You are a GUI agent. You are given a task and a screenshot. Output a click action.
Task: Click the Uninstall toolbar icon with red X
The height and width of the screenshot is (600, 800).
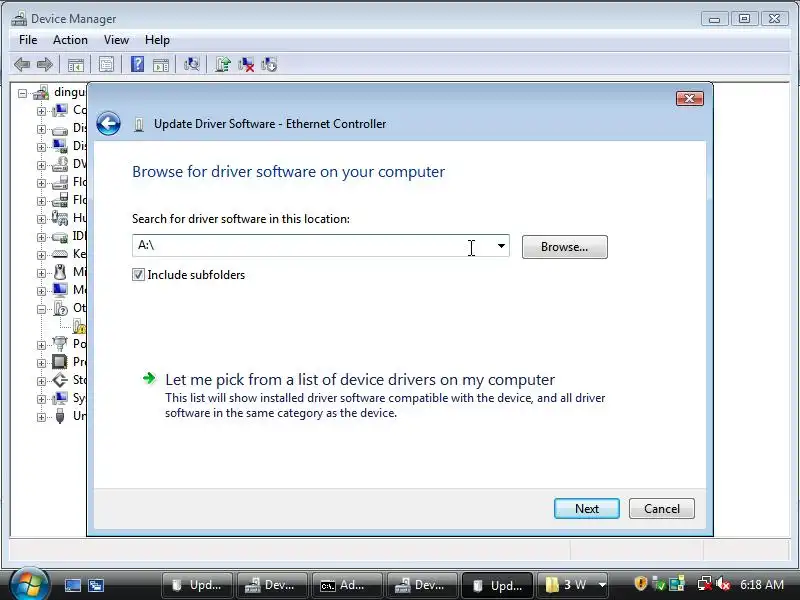coord(246,64)
